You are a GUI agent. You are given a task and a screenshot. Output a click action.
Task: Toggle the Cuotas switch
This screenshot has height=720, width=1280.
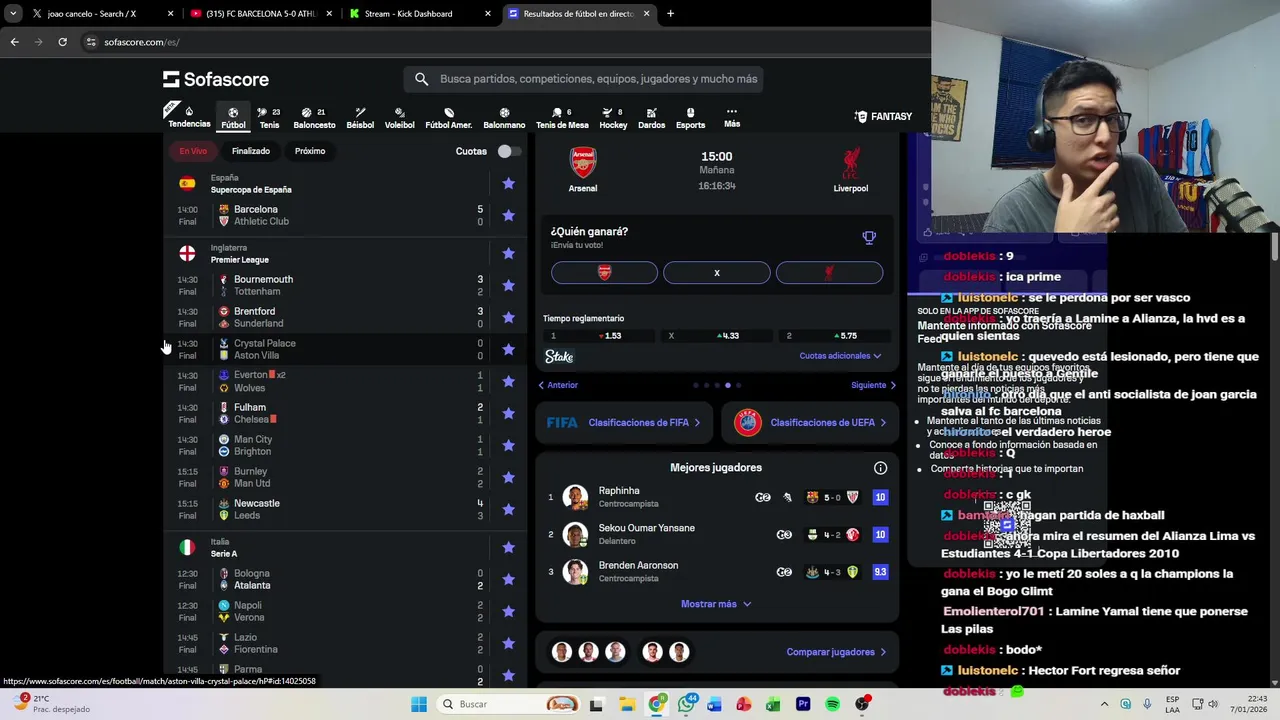point(508,151)
